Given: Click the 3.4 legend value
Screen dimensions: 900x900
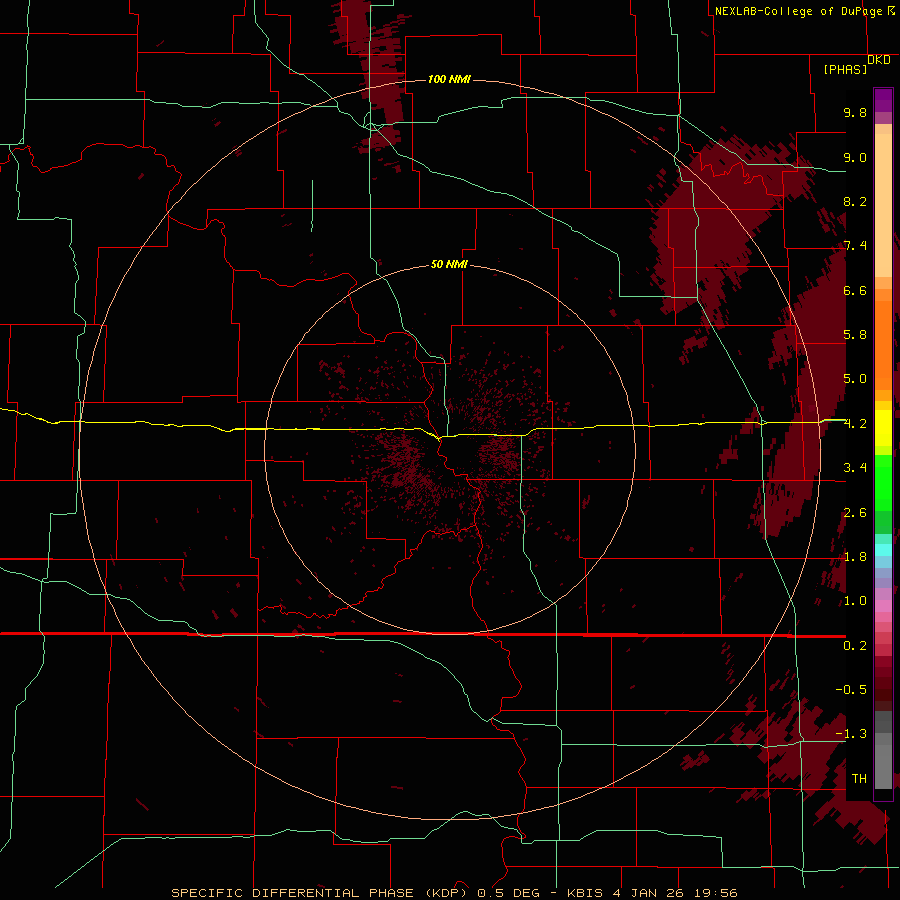Looking at the screenshot, I should tap(855, 468).
